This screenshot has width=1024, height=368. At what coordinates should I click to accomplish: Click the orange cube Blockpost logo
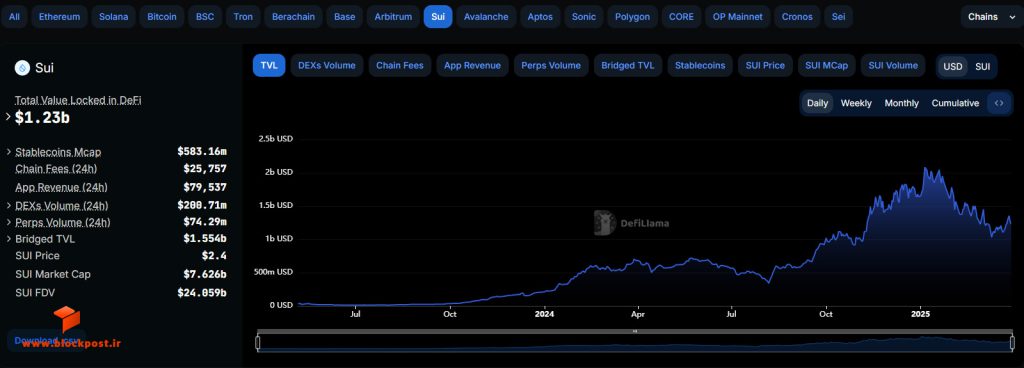(x=67, y=319)
